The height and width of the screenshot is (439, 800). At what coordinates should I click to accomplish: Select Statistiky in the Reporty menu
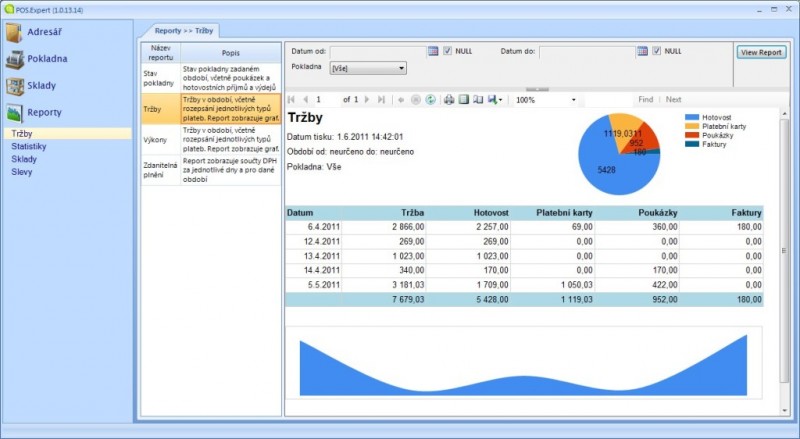point(28,146)
